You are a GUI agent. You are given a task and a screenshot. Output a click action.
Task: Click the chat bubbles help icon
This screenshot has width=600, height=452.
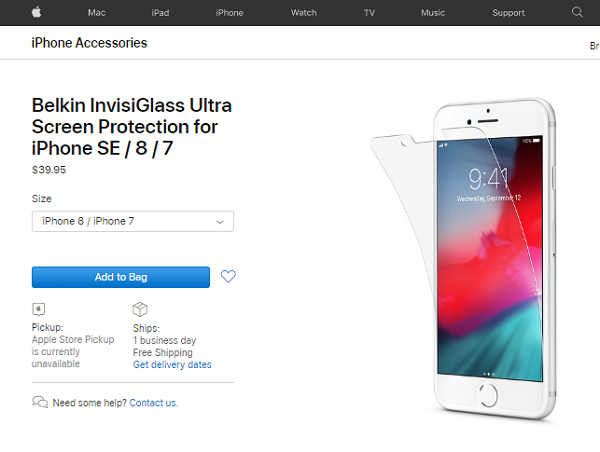[40, 402]
